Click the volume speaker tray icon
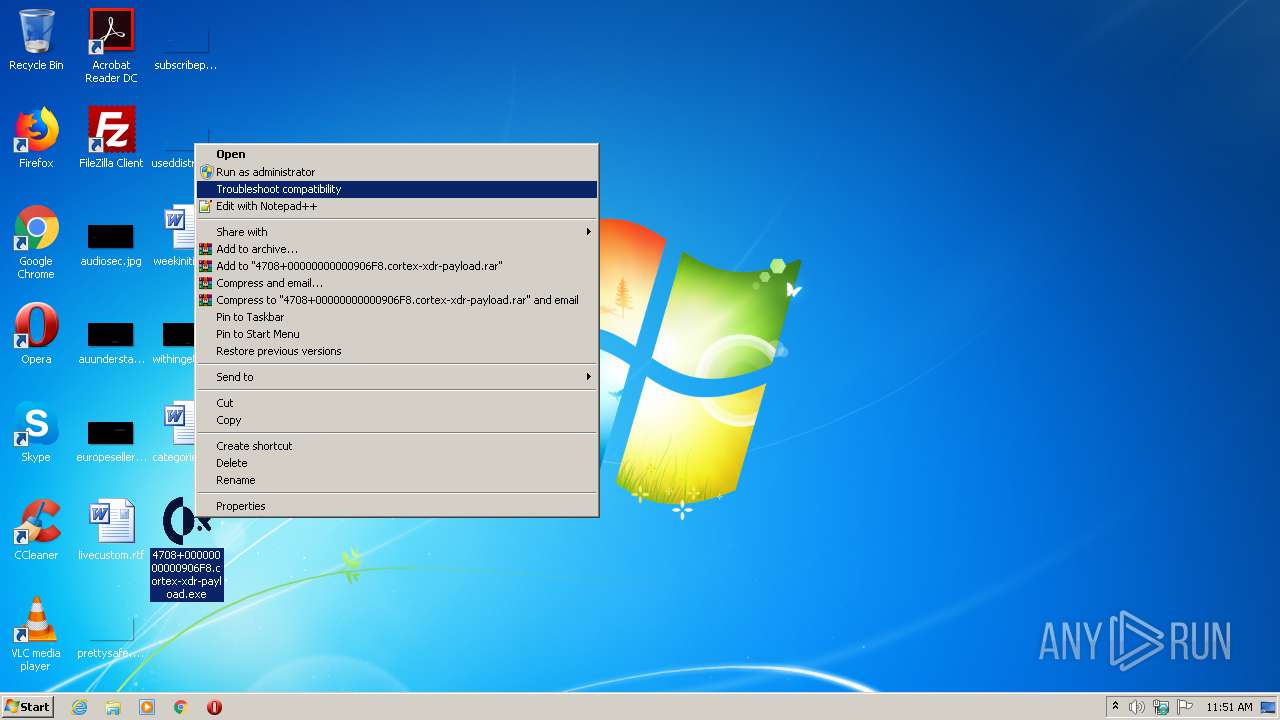The width and height of the screenshot is (1280, 720). click(x=1137, y=707)
